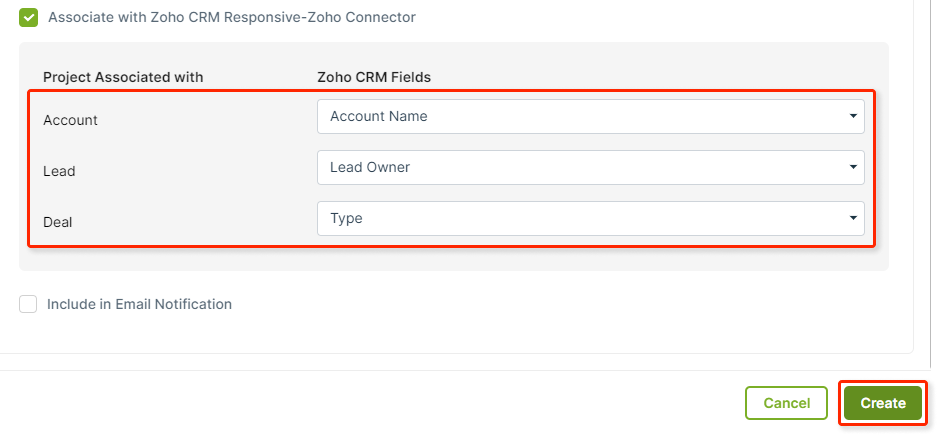Open the Lead Owner dropdown
The image size is (937, 435).
[x=590, y=167]
